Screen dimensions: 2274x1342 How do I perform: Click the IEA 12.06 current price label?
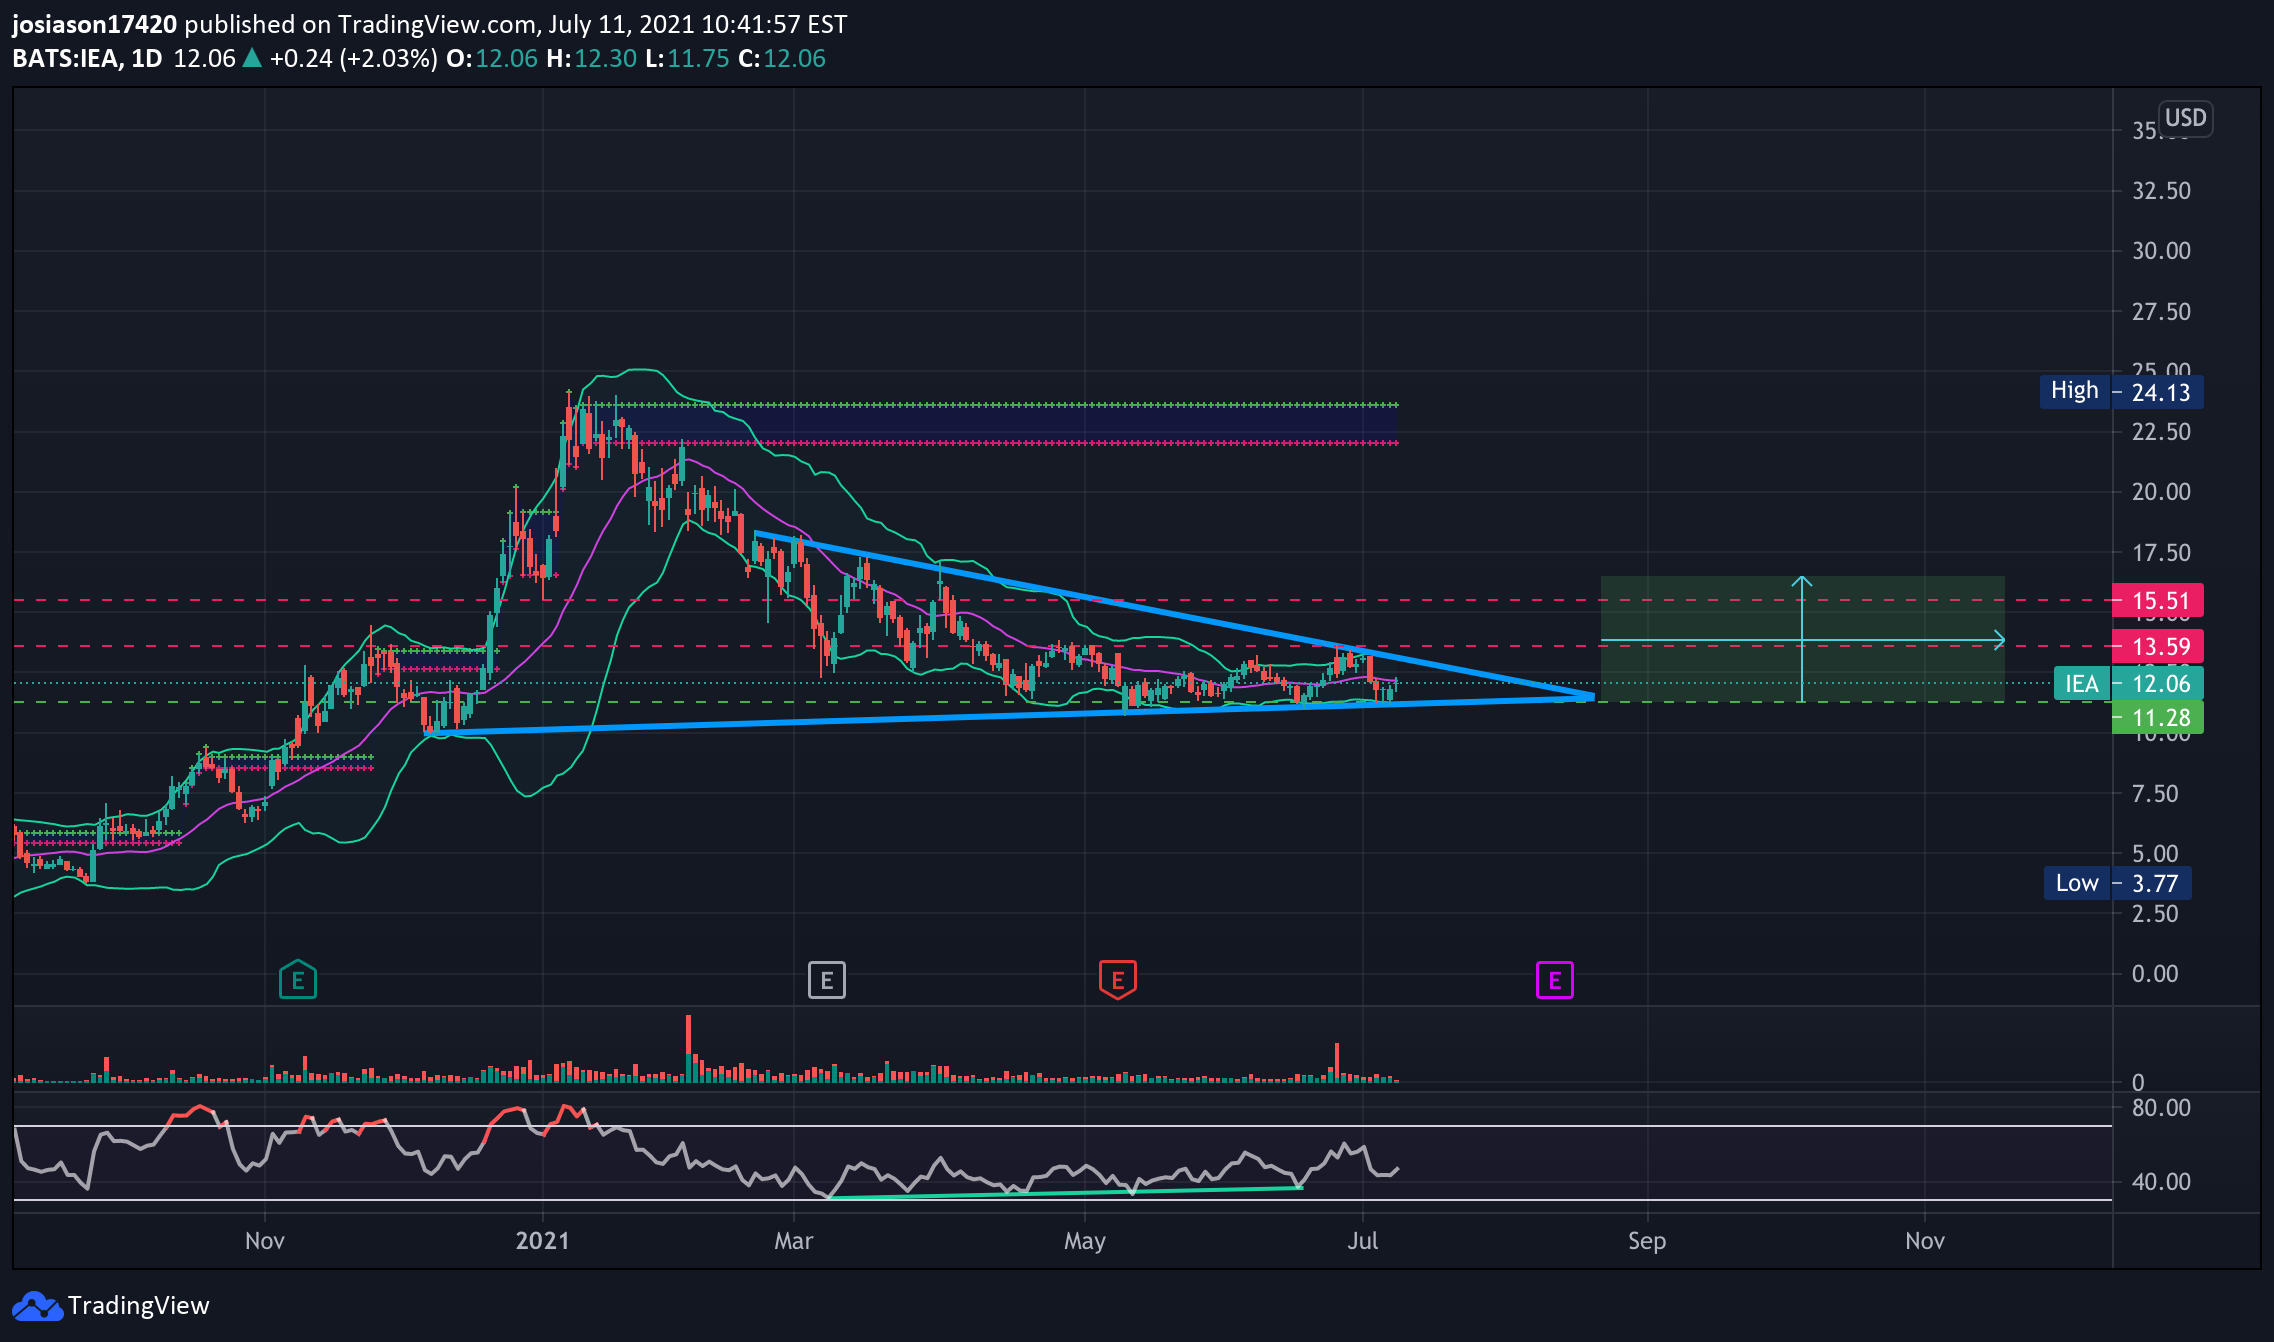point(2129,684)
